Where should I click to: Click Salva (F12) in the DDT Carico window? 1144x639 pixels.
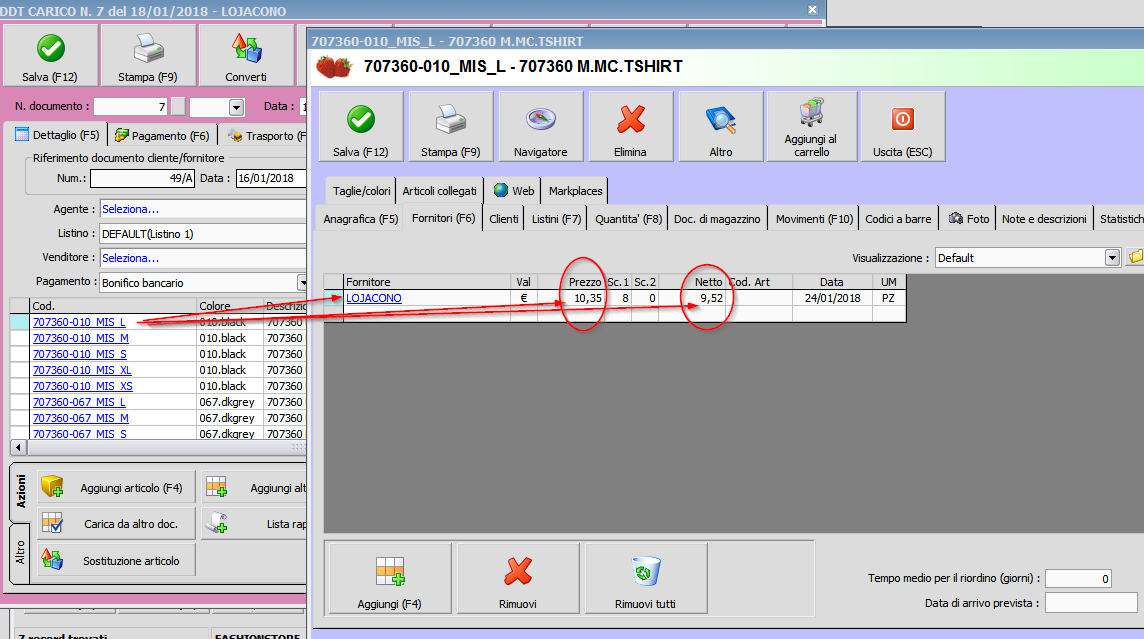[x=50, y=55]
